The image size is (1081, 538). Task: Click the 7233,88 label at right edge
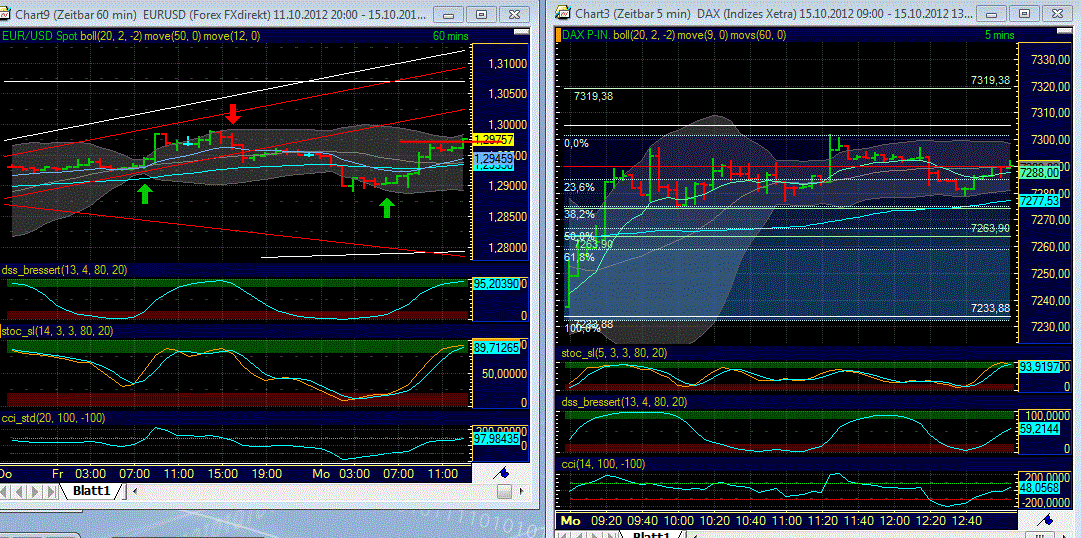[991, 308]
